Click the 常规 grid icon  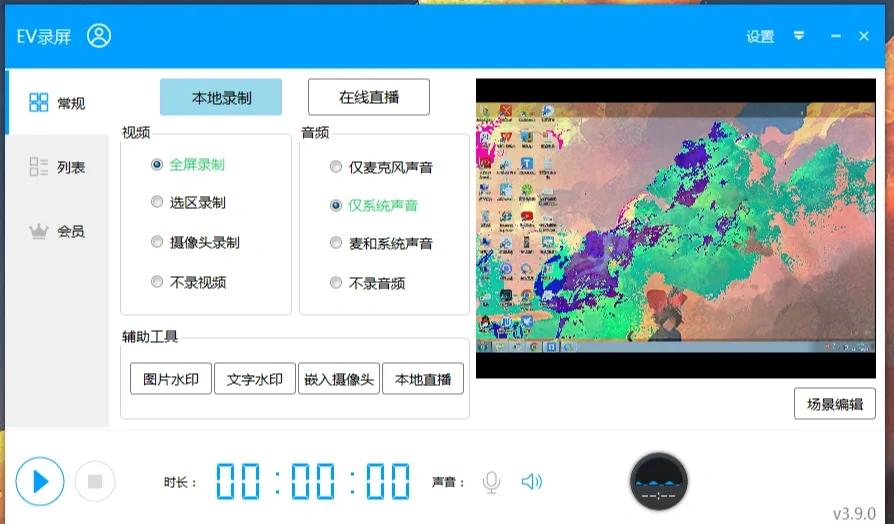point(39,103)
